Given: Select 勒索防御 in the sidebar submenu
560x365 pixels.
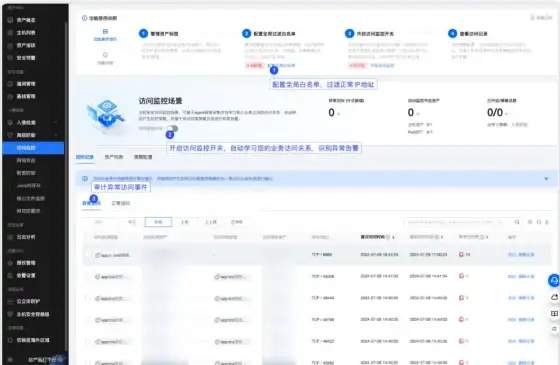Looking at the screenshot, I should point(26,173).
